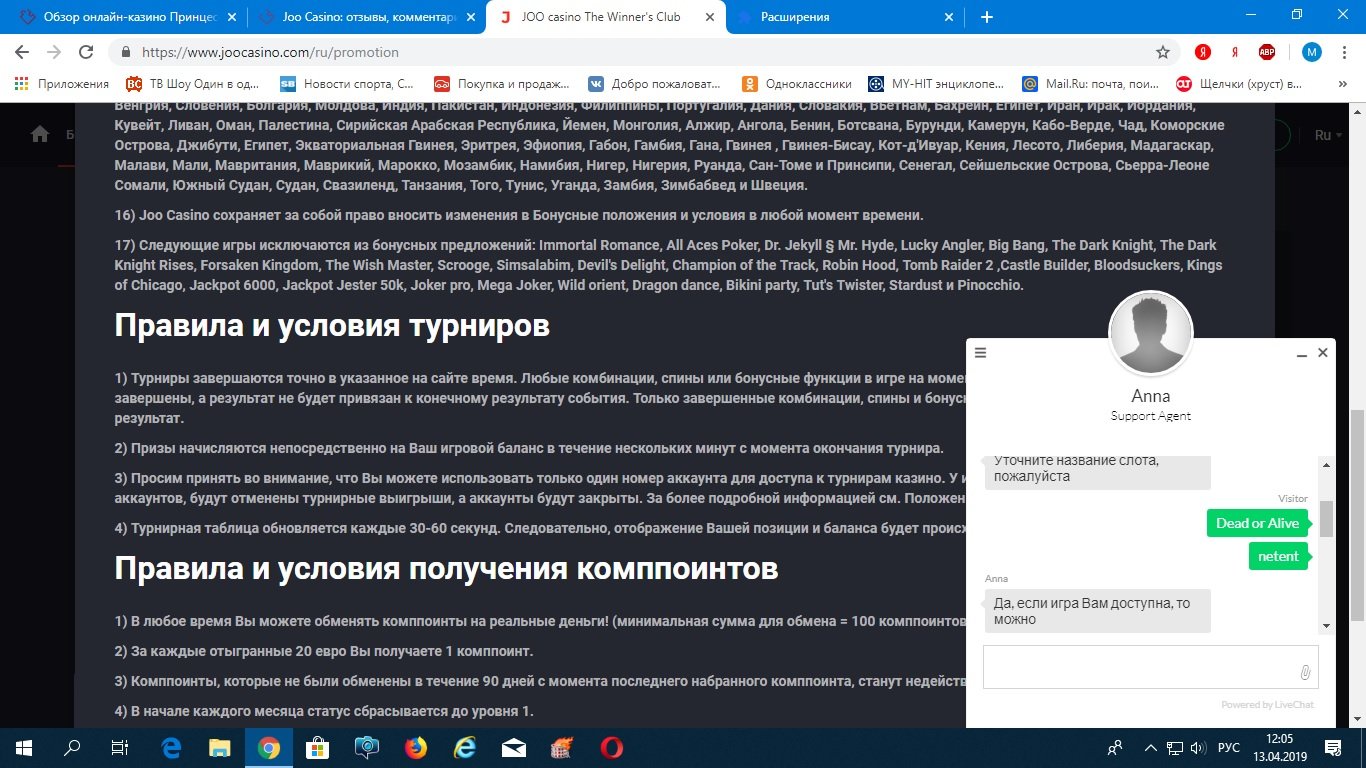Reload the Joo Casino page
This screenshot has width=1366, height=768.
pos(86,52)
